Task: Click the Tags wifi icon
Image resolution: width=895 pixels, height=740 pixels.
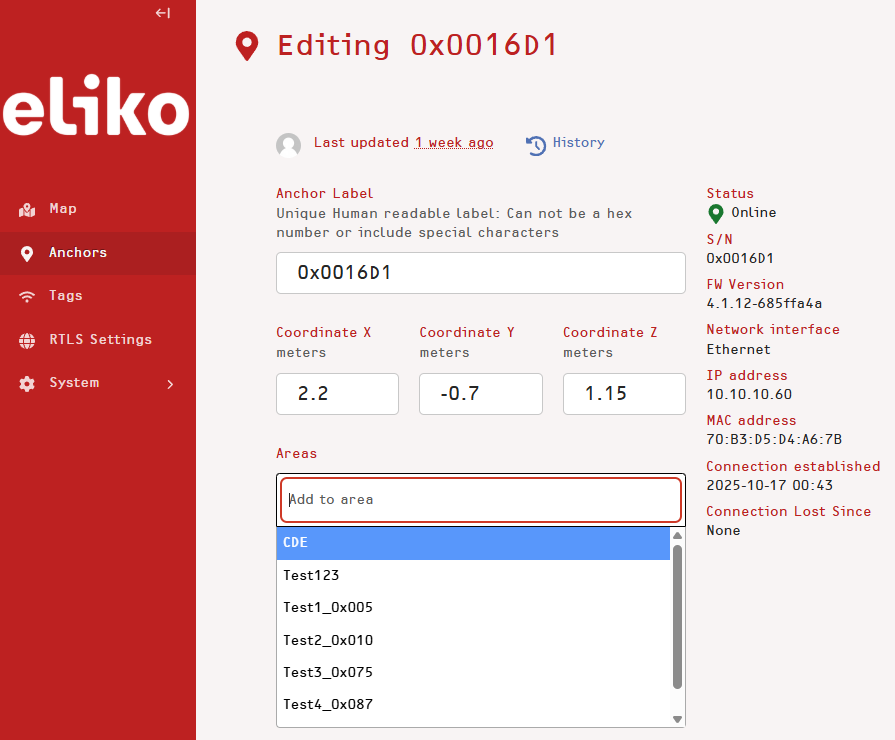Action: pos(27,296)
